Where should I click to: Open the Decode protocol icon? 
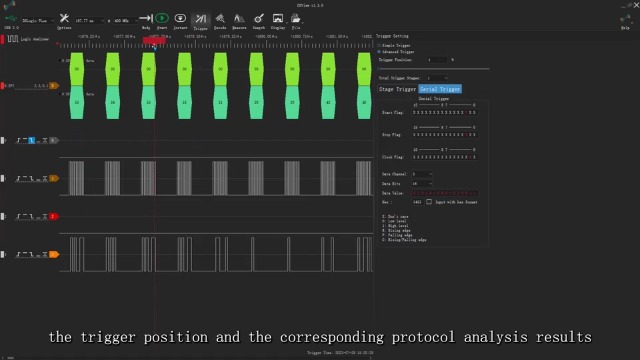coord(220,18)
